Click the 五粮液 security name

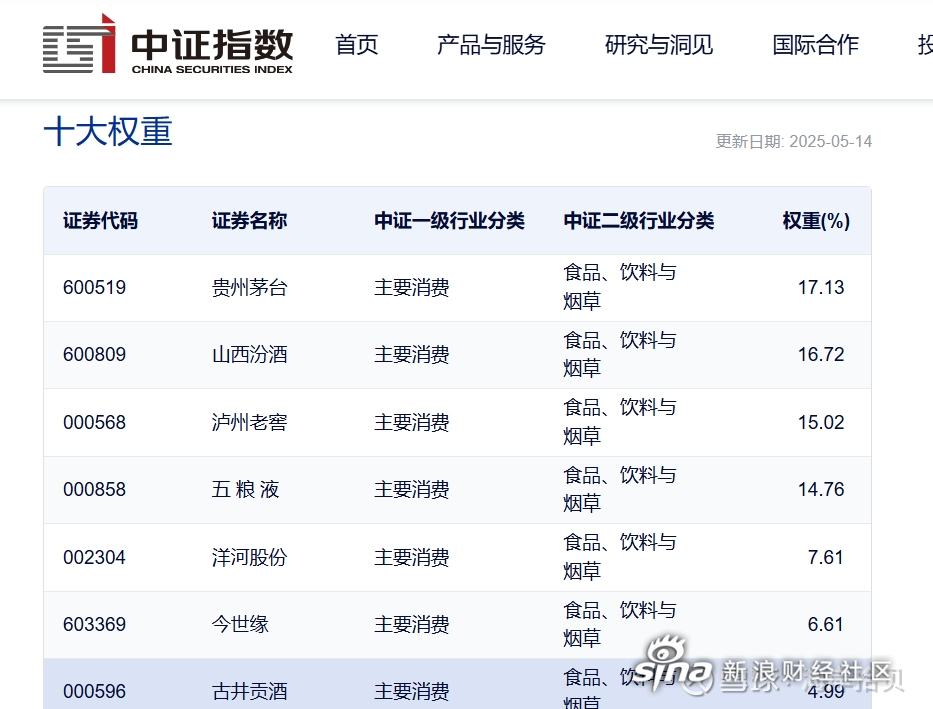(246, 490)
